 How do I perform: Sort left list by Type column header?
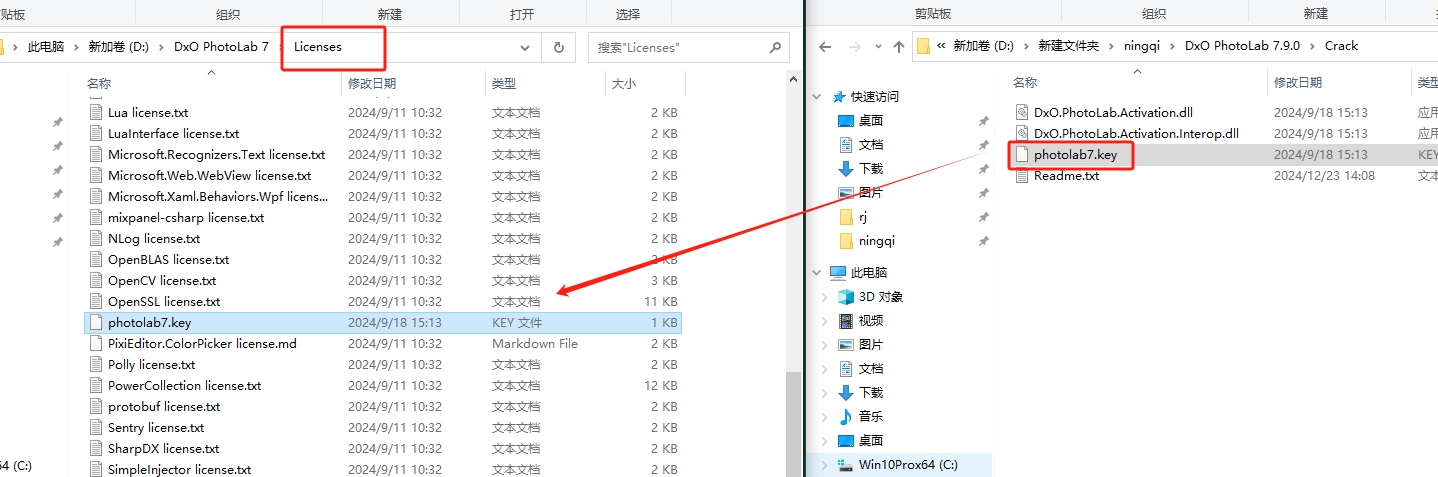coord(504,84)
